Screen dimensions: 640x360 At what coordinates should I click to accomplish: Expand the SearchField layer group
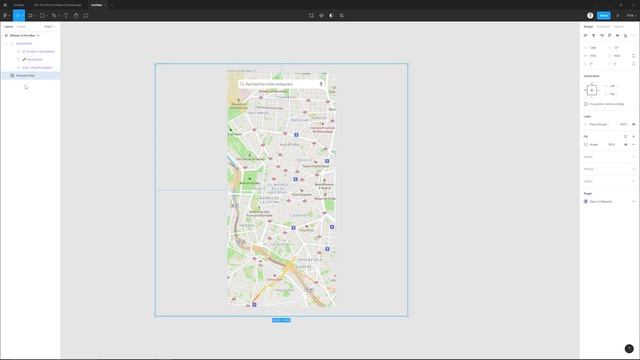click(x=7, y=44)
